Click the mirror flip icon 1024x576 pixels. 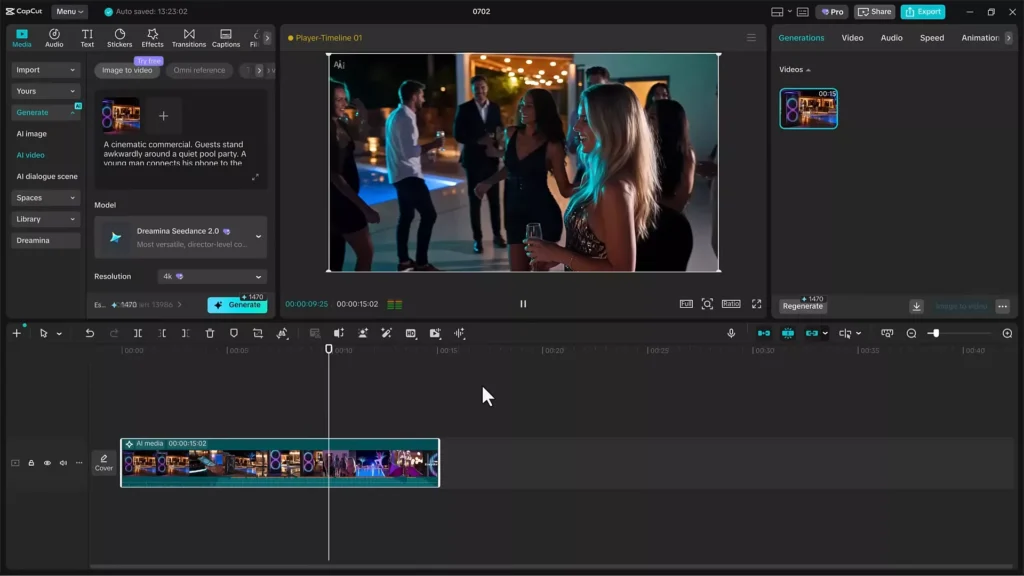tap(338, 333)
